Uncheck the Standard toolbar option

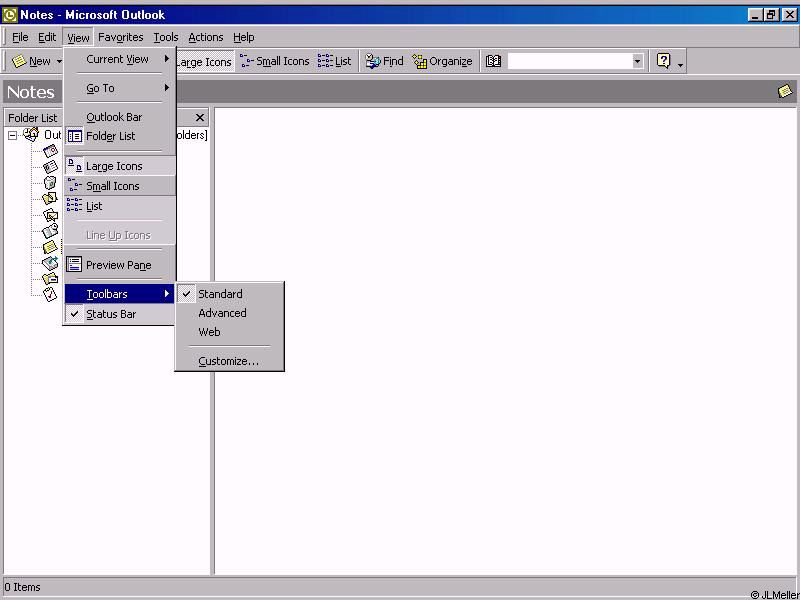(230, 294)
